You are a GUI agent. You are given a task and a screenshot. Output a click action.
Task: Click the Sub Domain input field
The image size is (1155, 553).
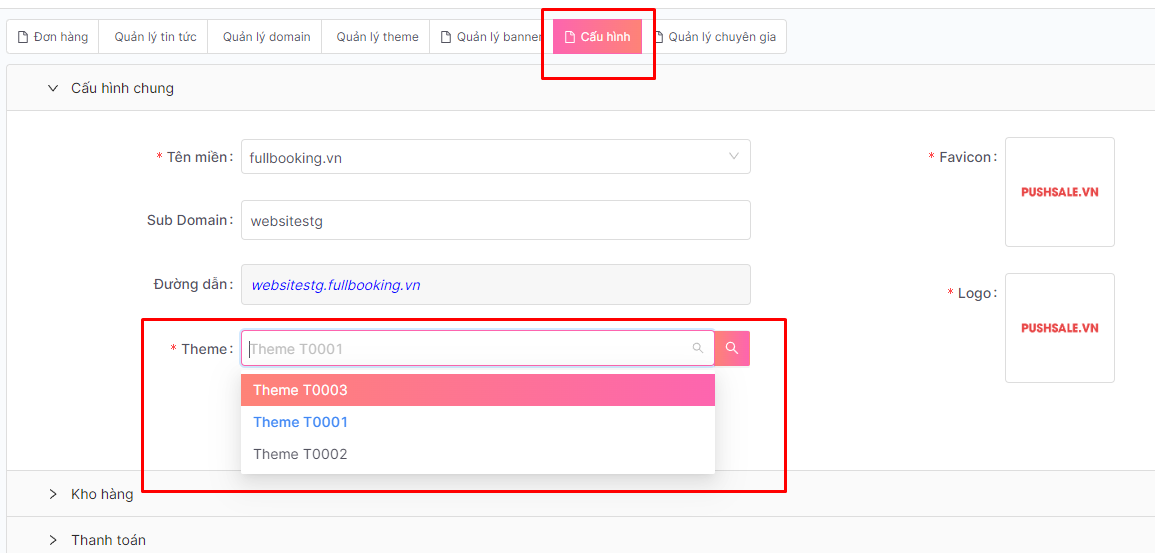point(495,220)
